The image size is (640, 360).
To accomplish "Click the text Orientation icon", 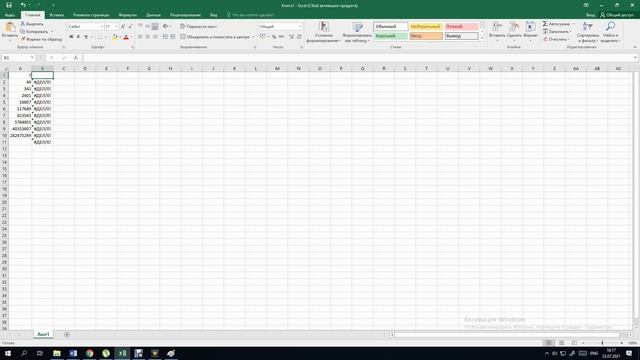I will pyautogui.click(x=165, y=27).
